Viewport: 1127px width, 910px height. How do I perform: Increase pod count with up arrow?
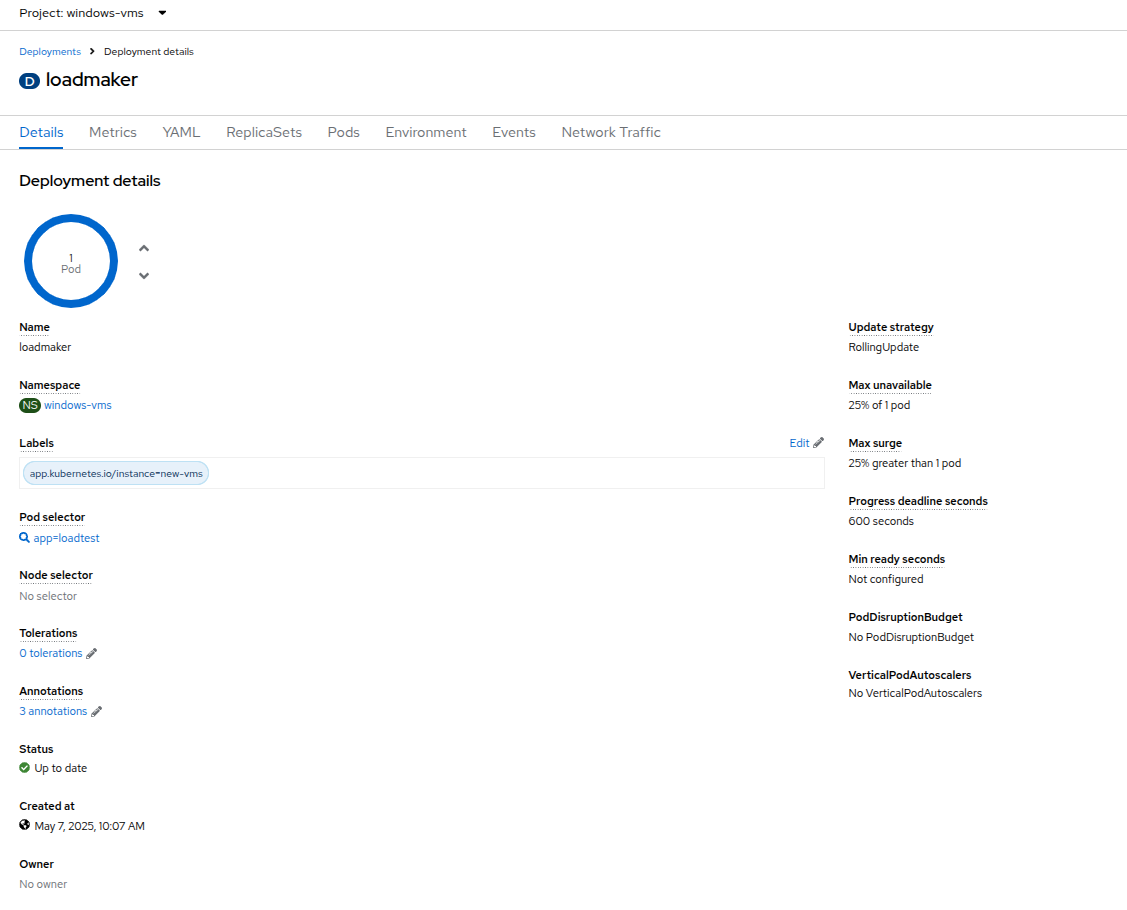tap(144, 249)
